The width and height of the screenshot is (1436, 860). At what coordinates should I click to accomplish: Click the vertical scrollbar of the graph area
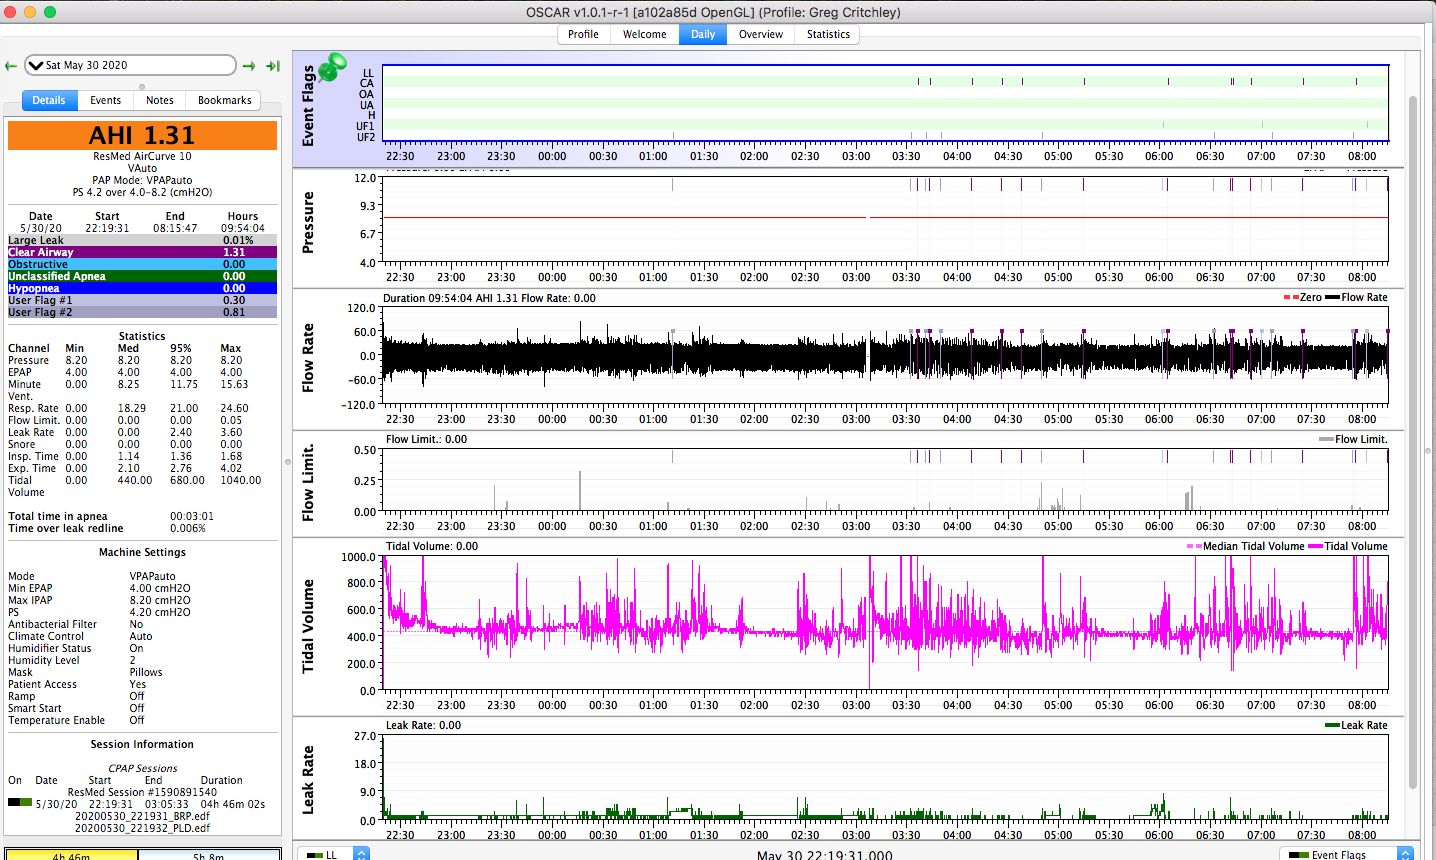coord(1412,440)
